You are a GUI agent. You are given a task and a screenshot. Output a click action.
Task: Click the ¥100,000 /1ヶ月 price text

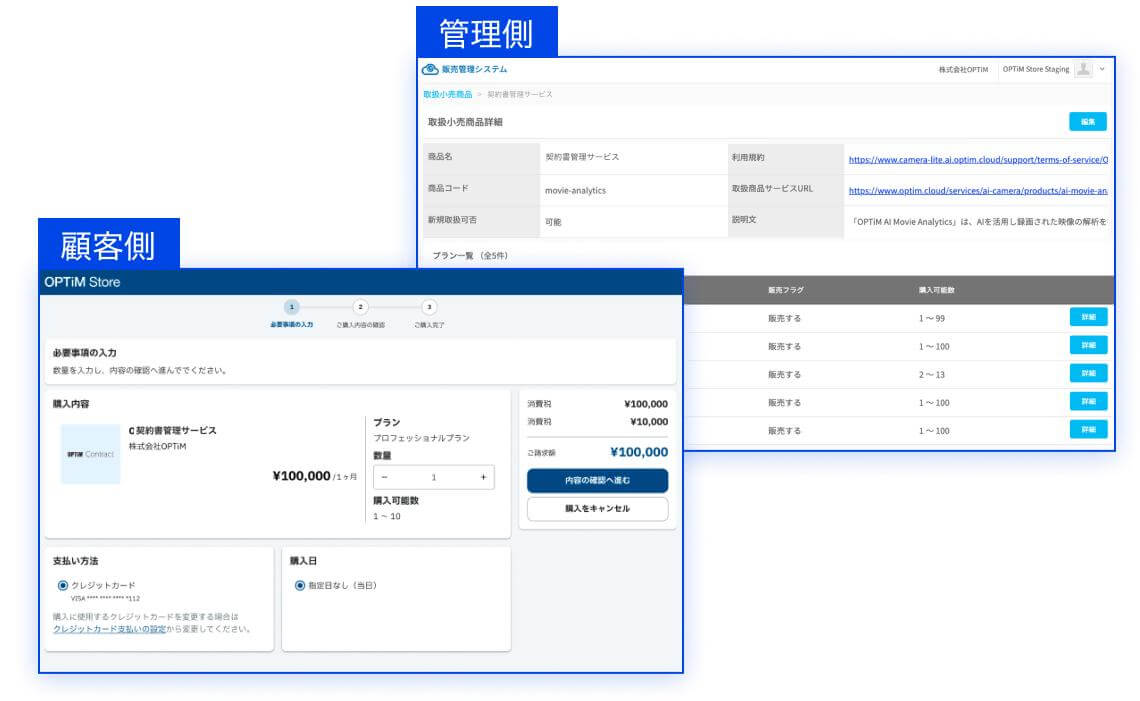pos(315,476)
